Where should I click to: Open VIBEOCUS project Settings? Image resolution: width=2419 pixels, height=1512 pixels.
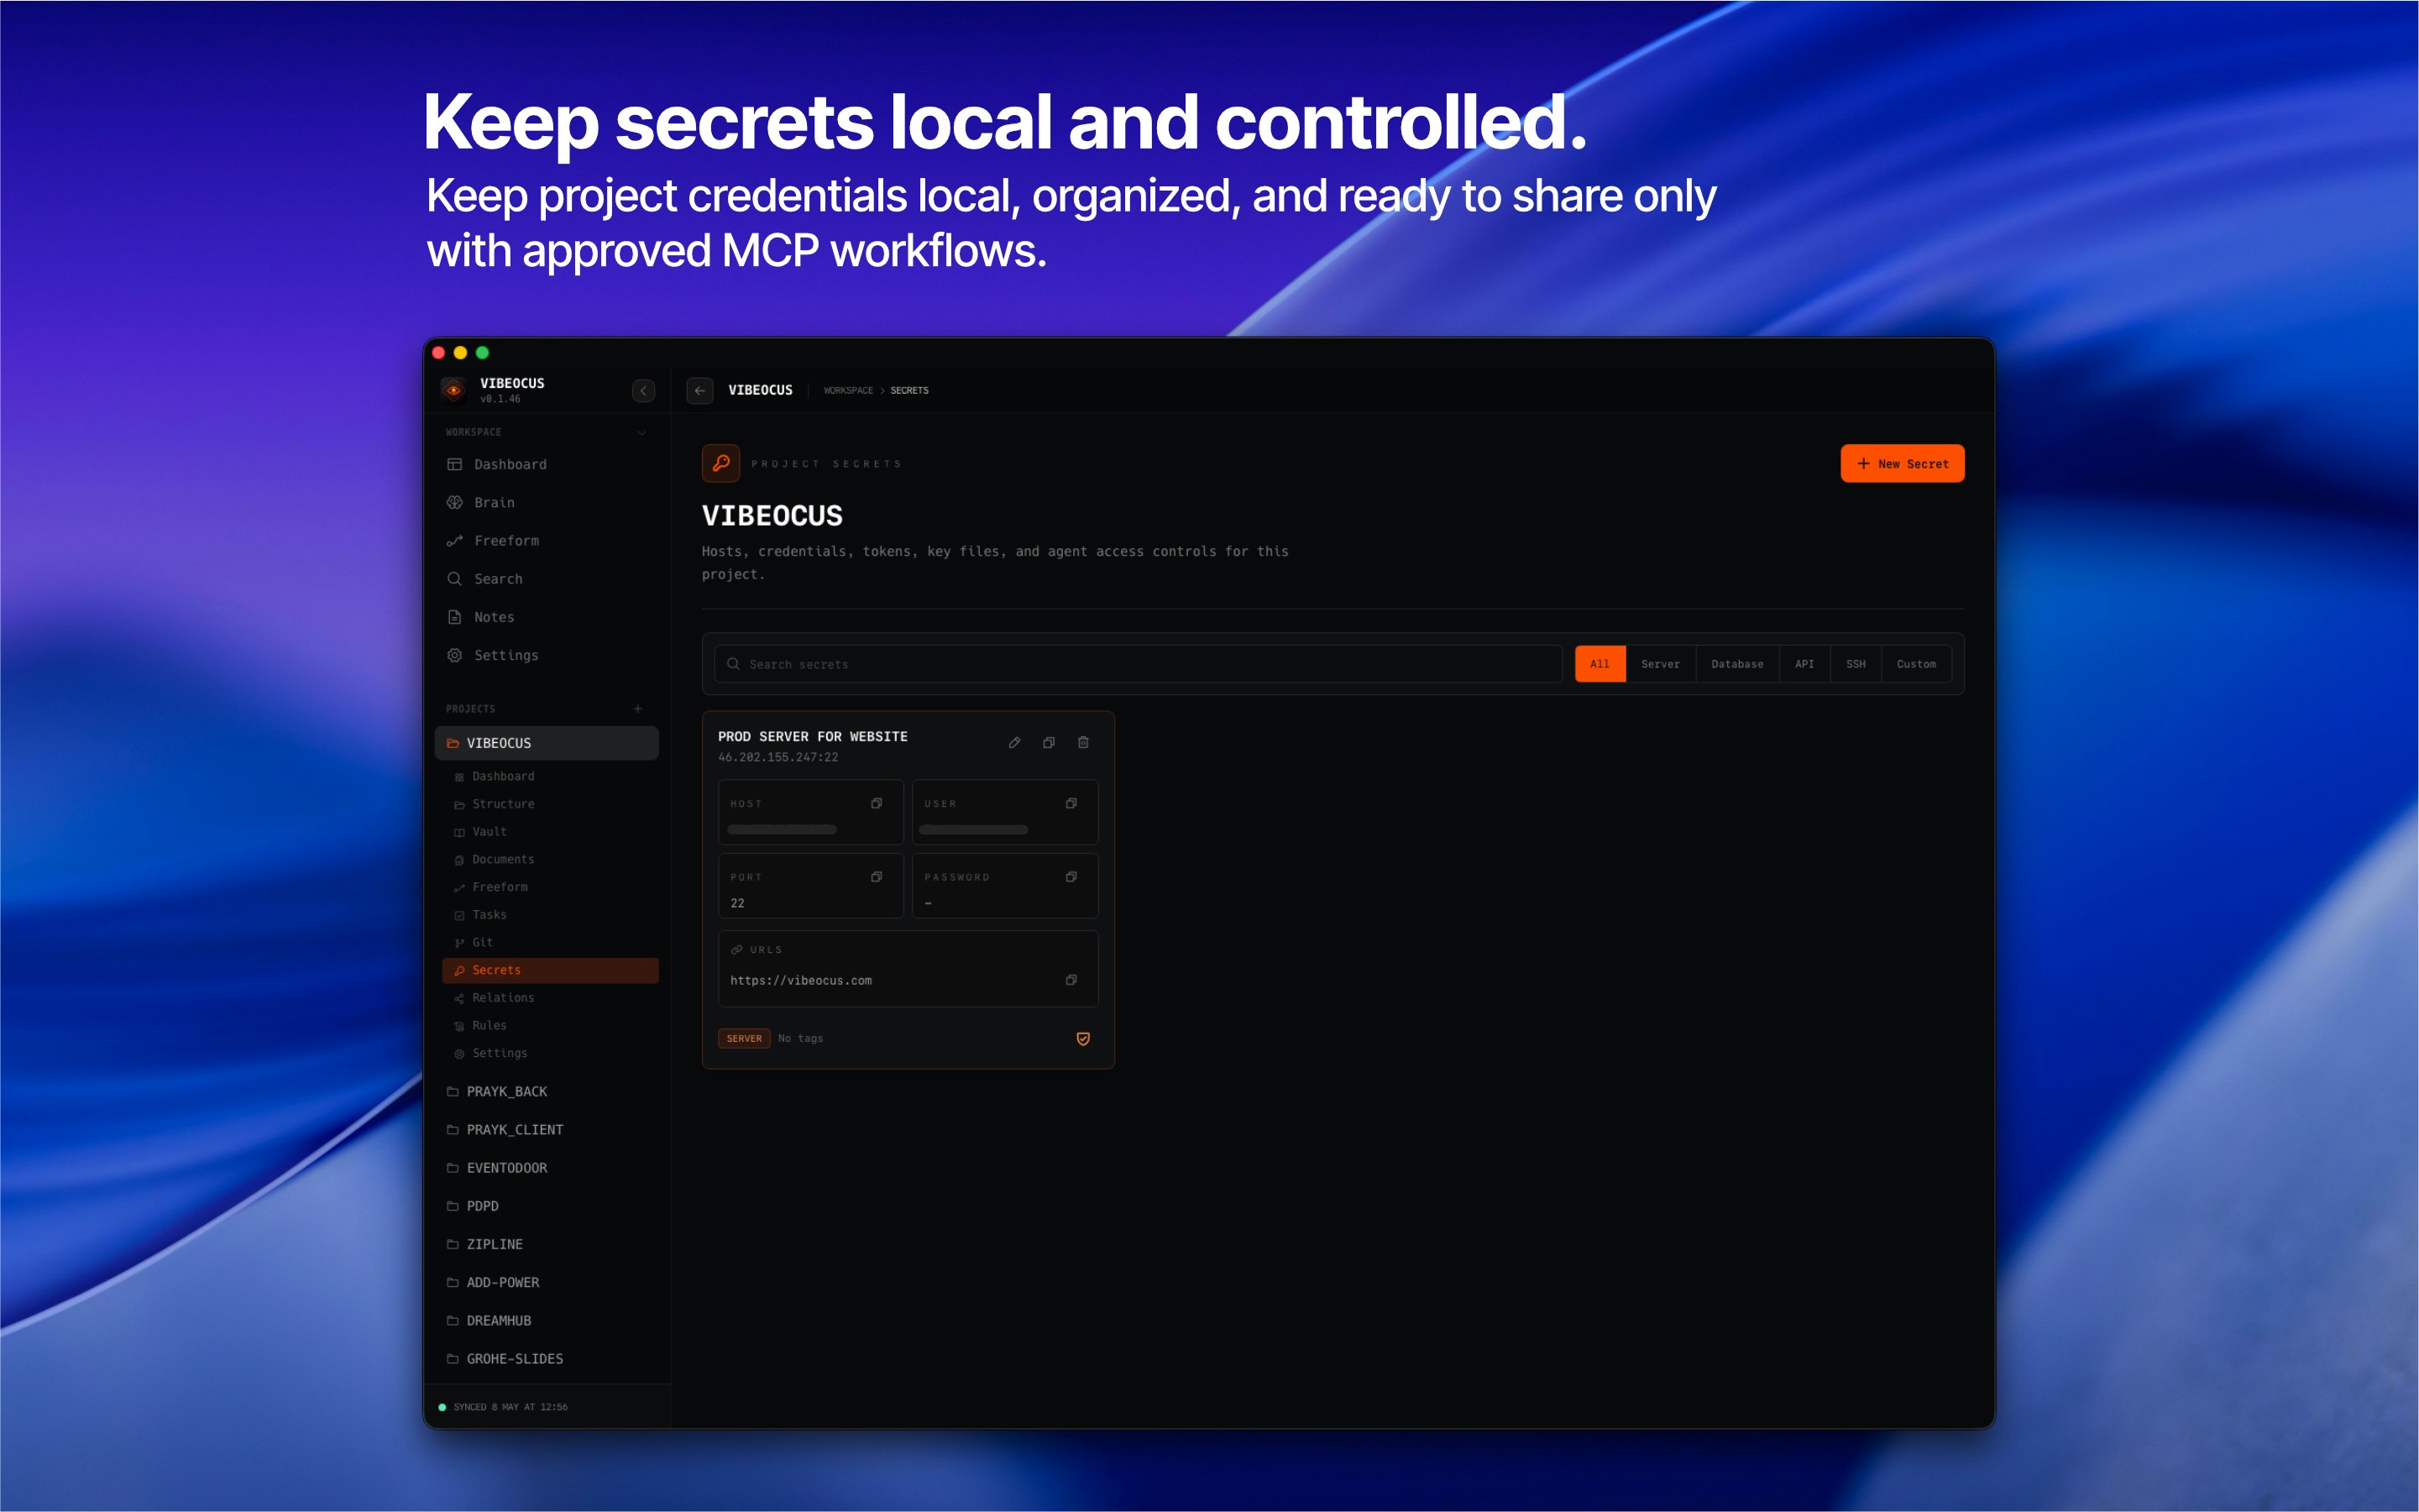(x=550, y=1053)
